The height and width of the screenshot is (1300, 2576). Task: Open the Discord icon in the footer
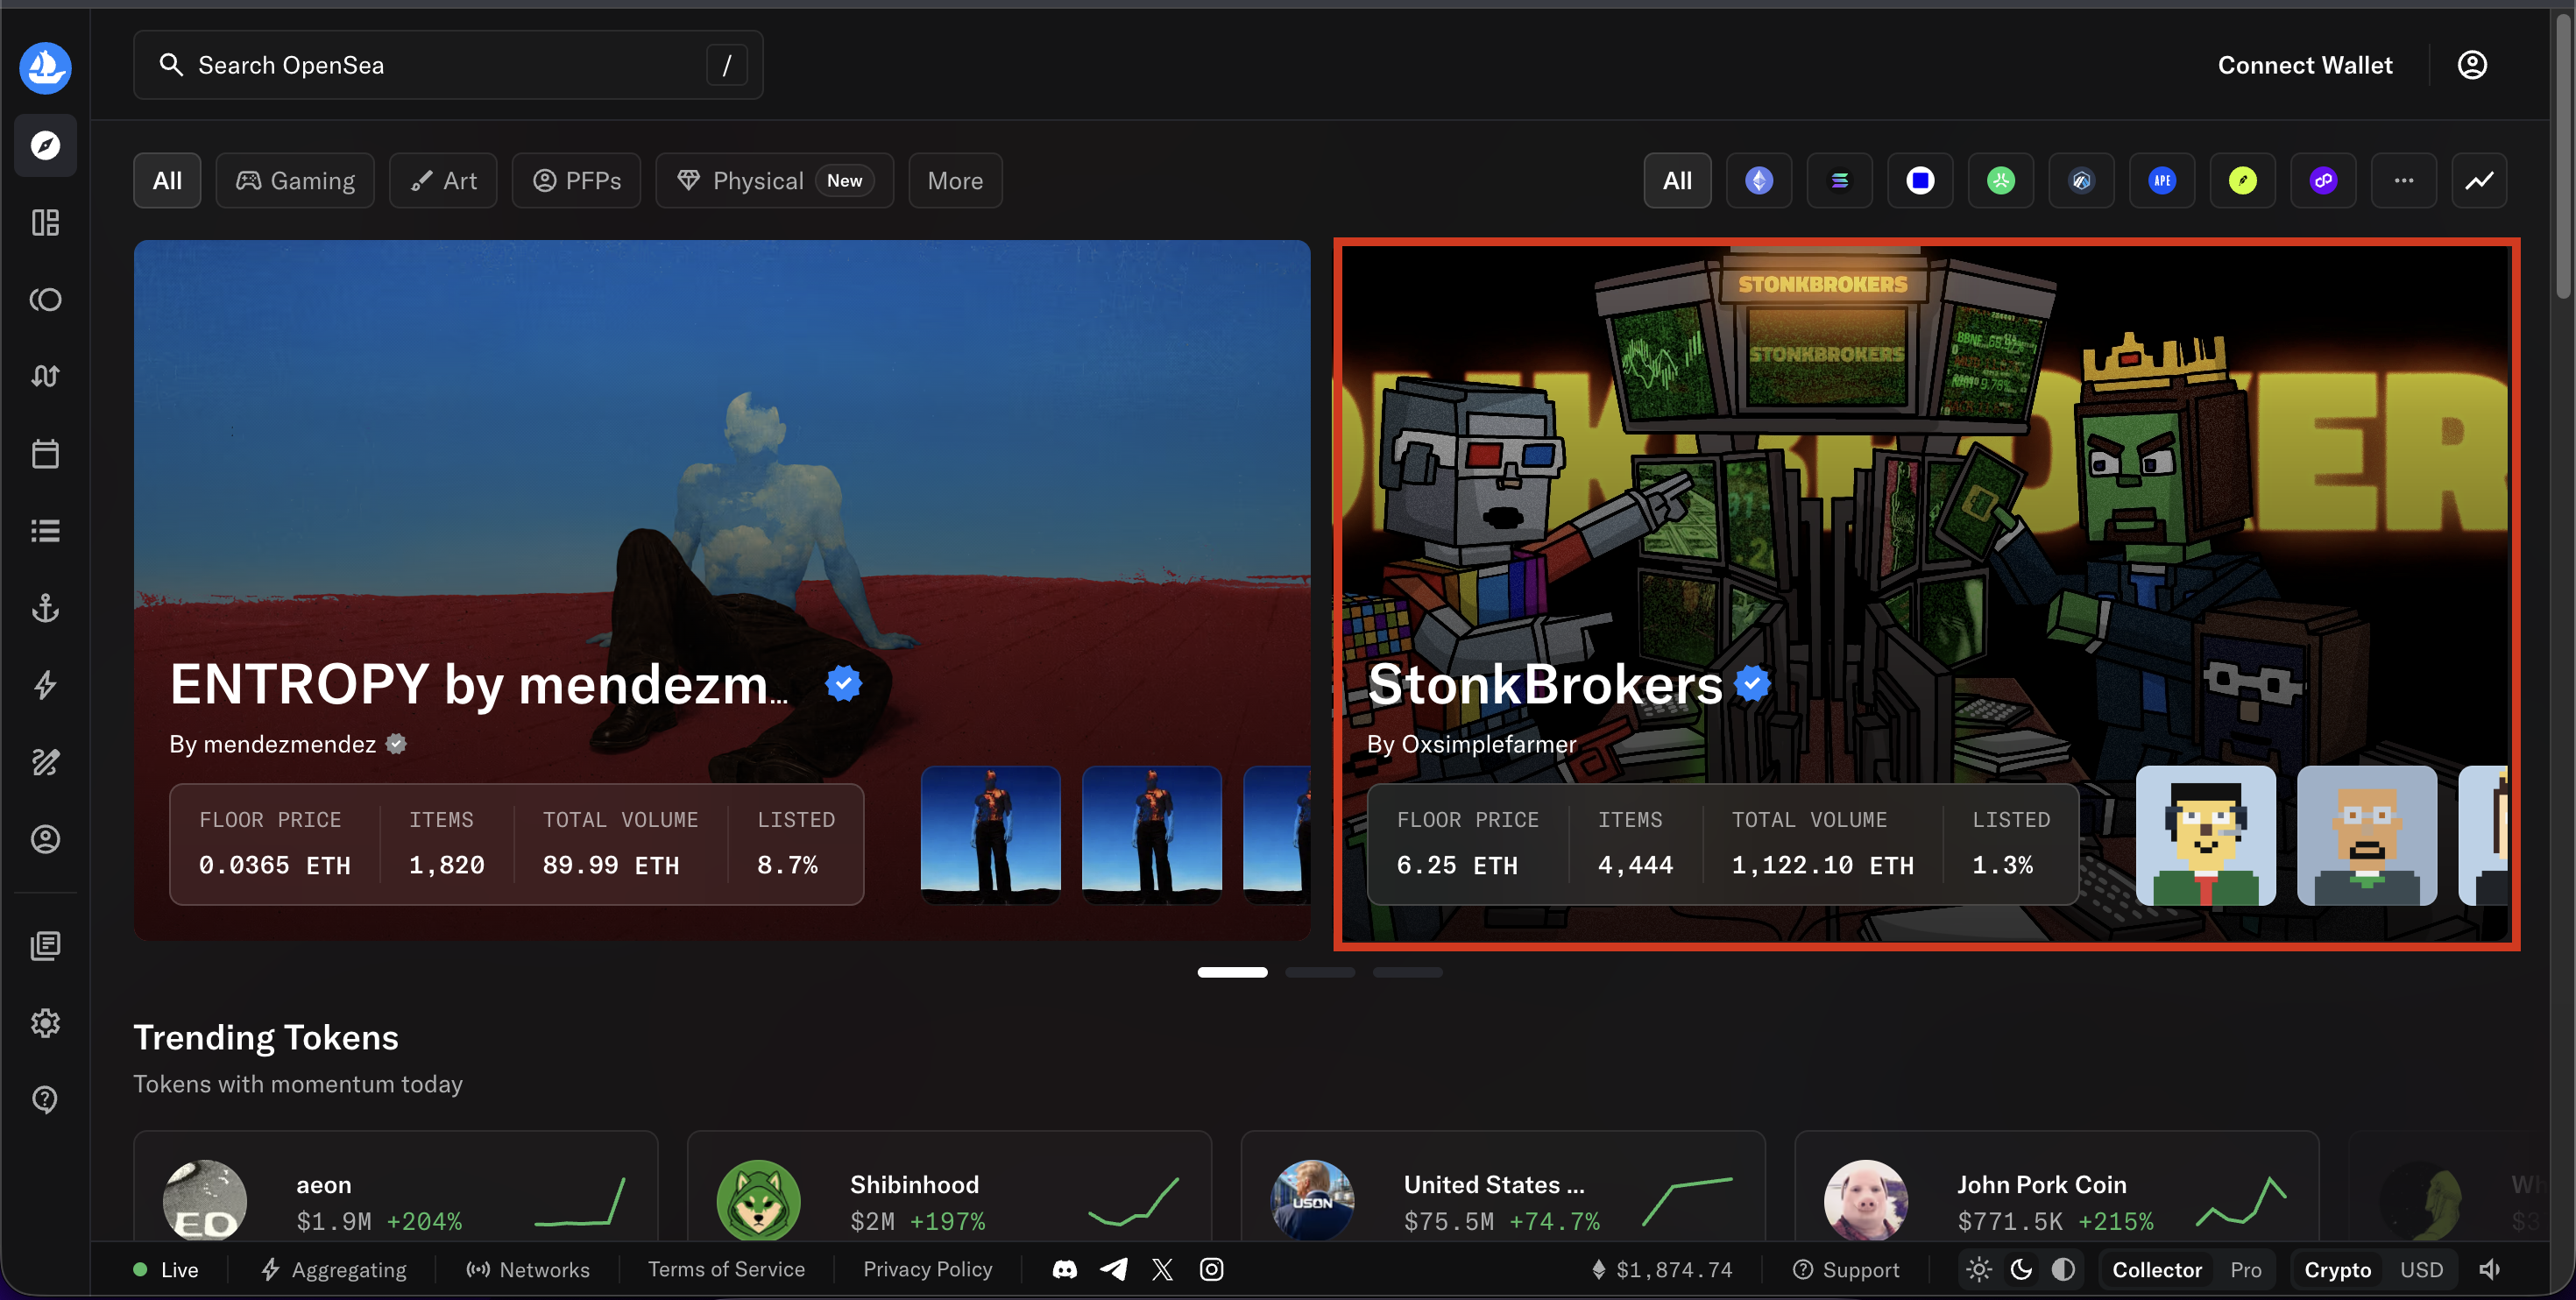point(1065,1269)
